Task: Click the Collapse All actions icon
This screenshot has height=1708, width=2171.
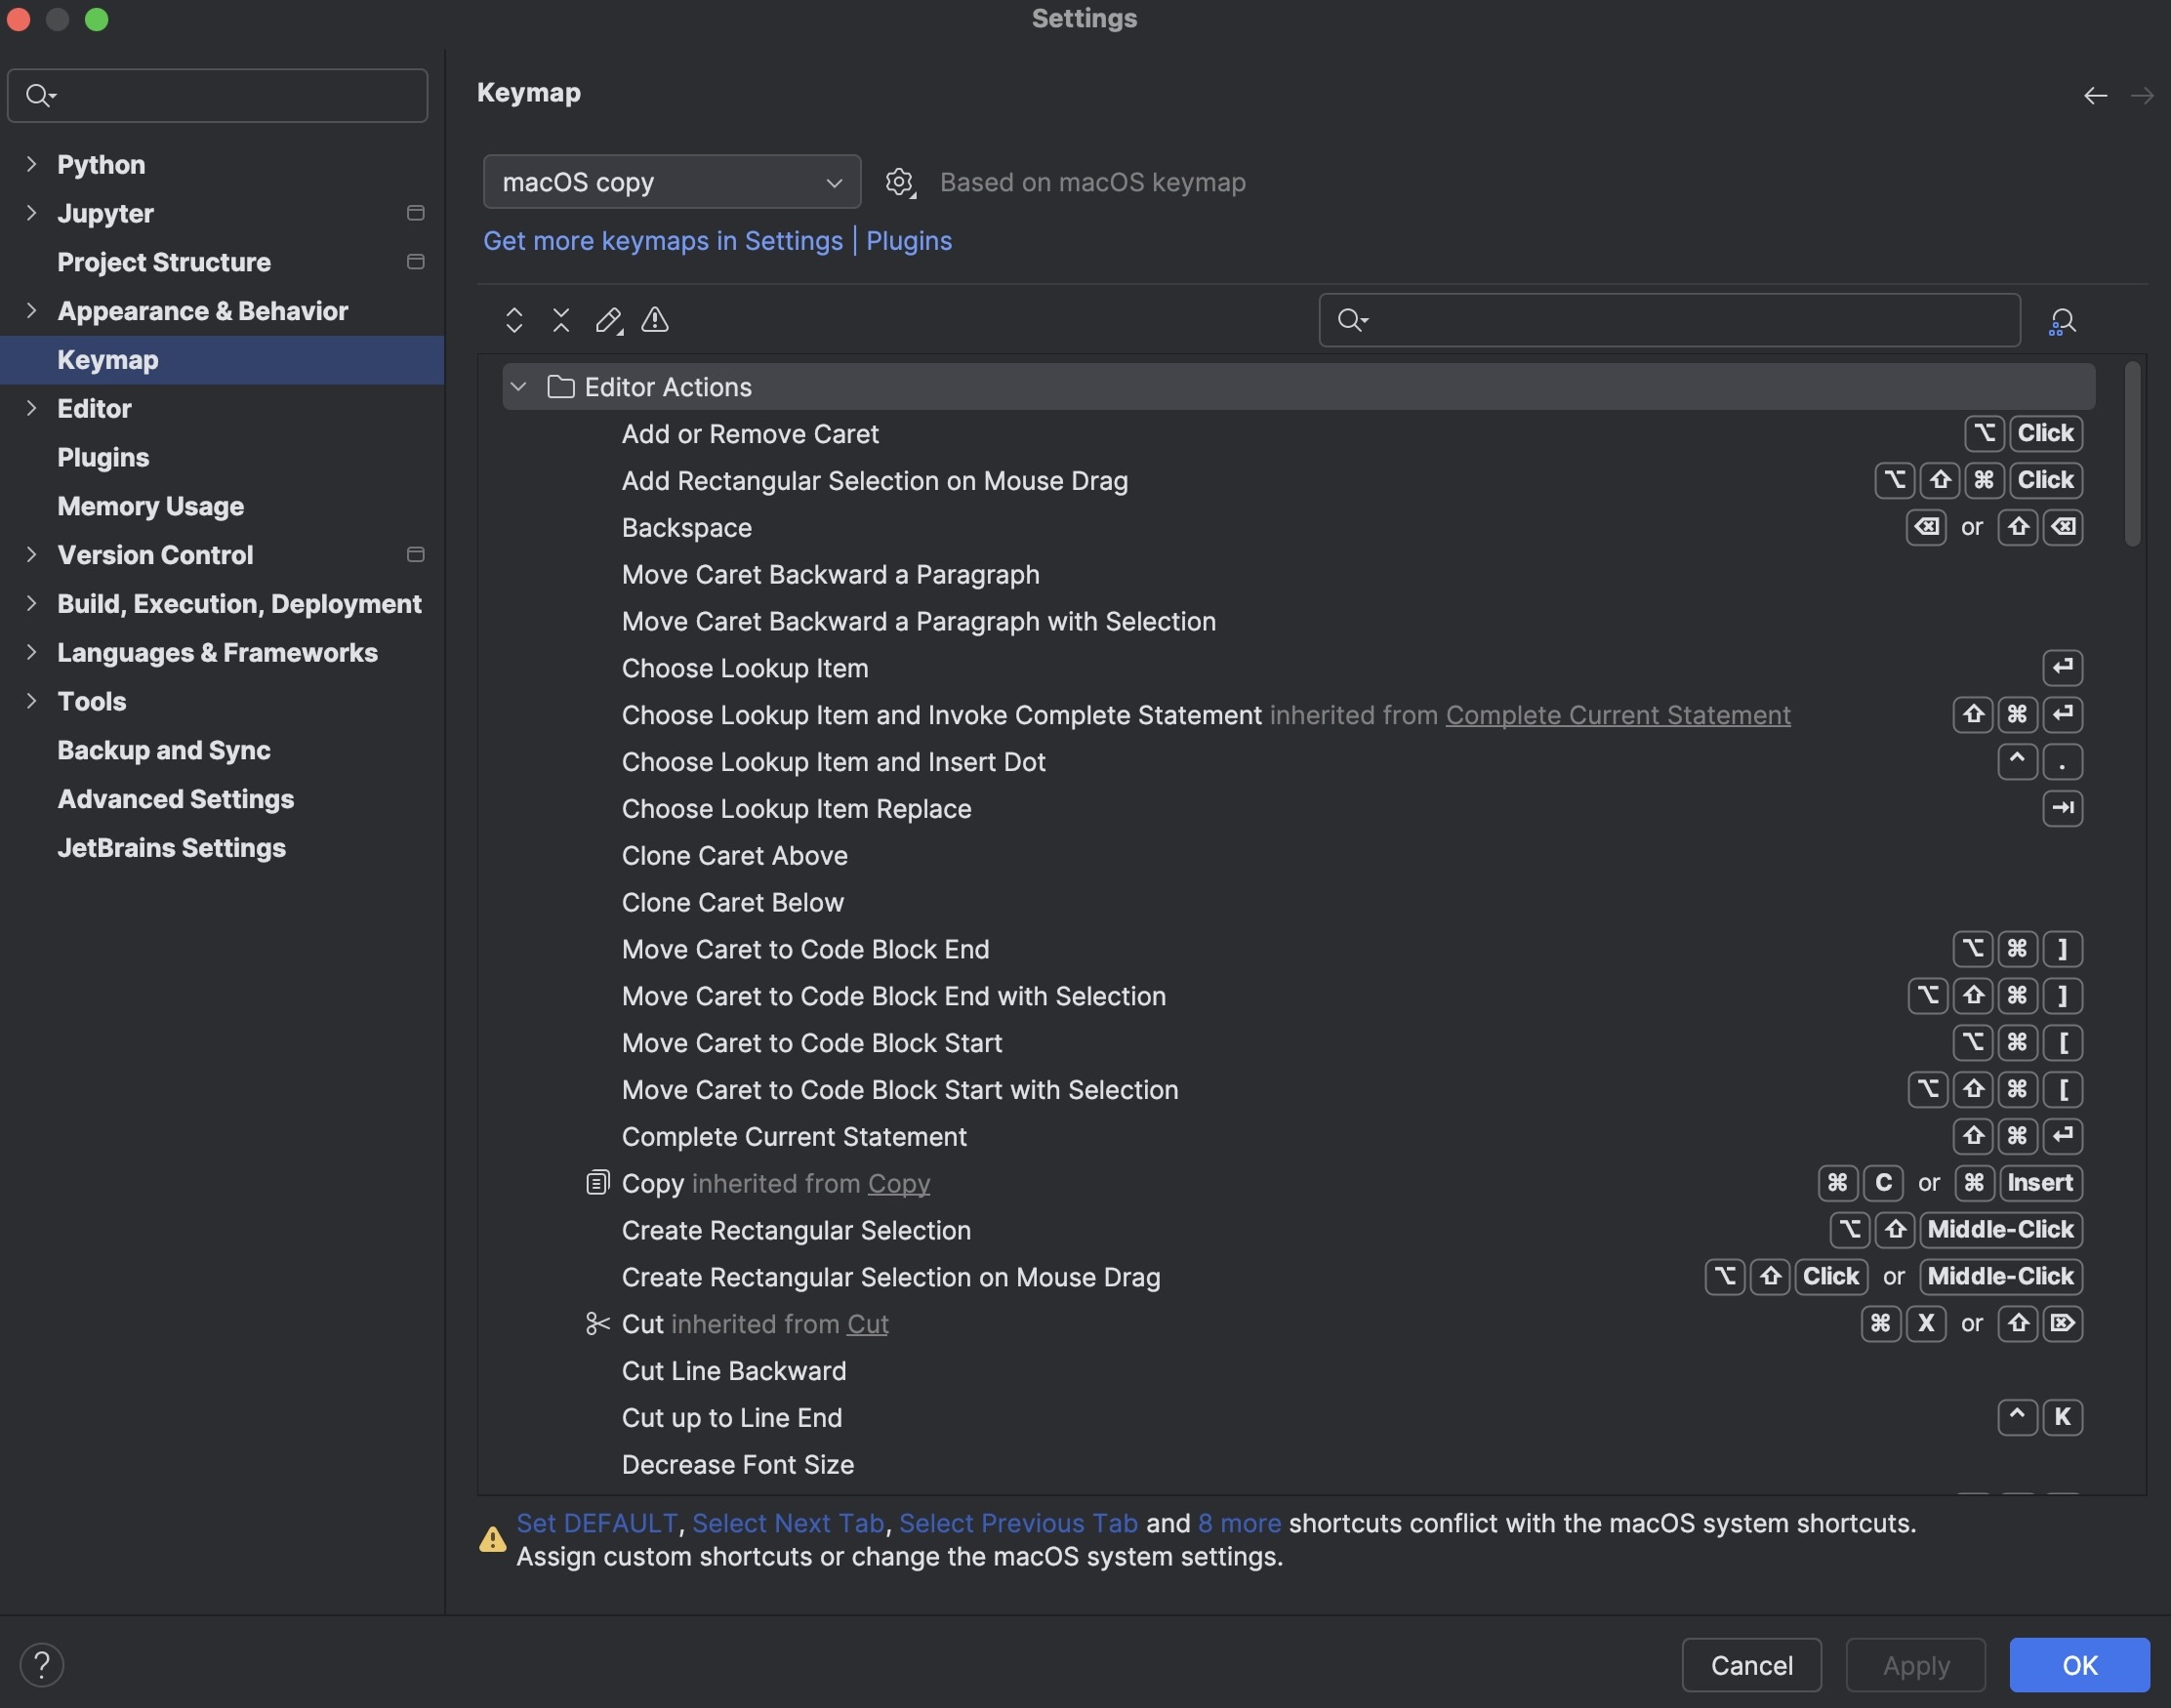Action: (x=560, y=320)
